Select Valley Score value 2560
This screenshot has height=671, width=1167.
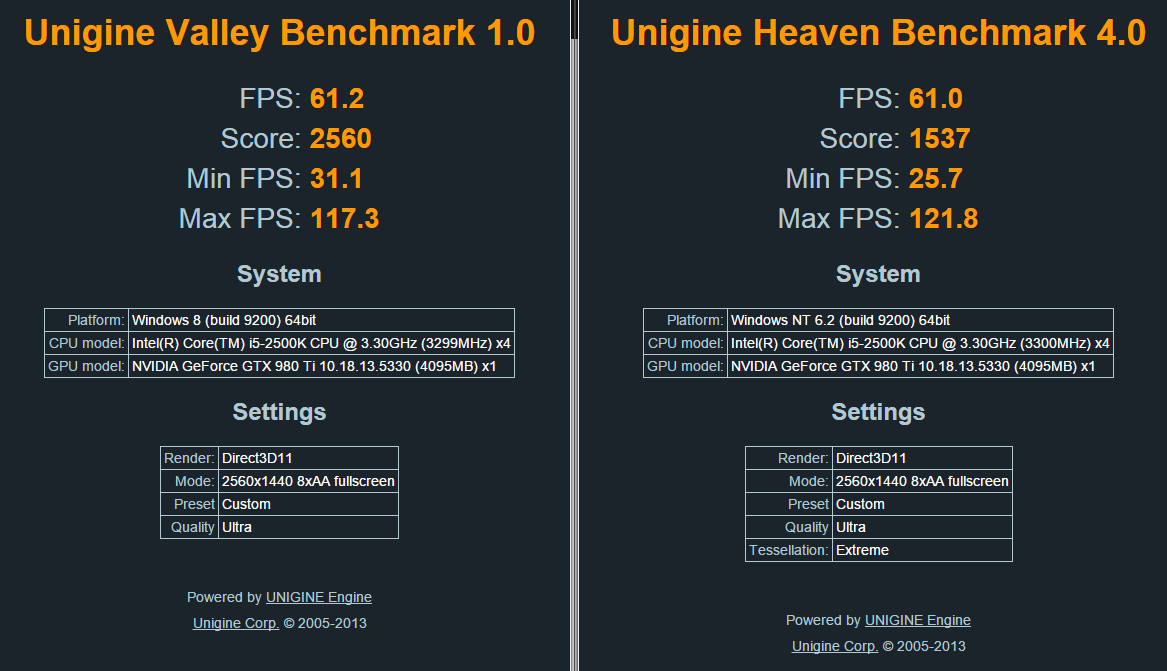341,139
